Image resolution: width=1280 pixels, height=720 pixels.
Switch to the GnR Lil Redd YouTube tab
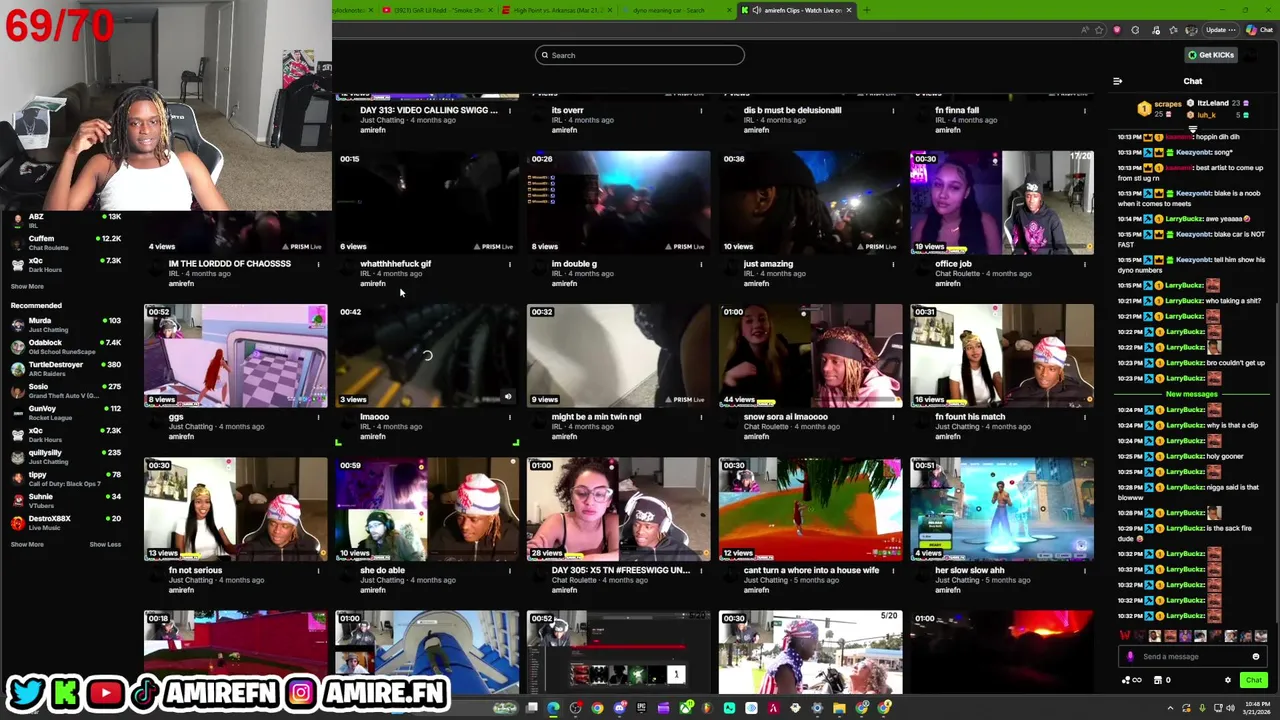pos(439,10)
